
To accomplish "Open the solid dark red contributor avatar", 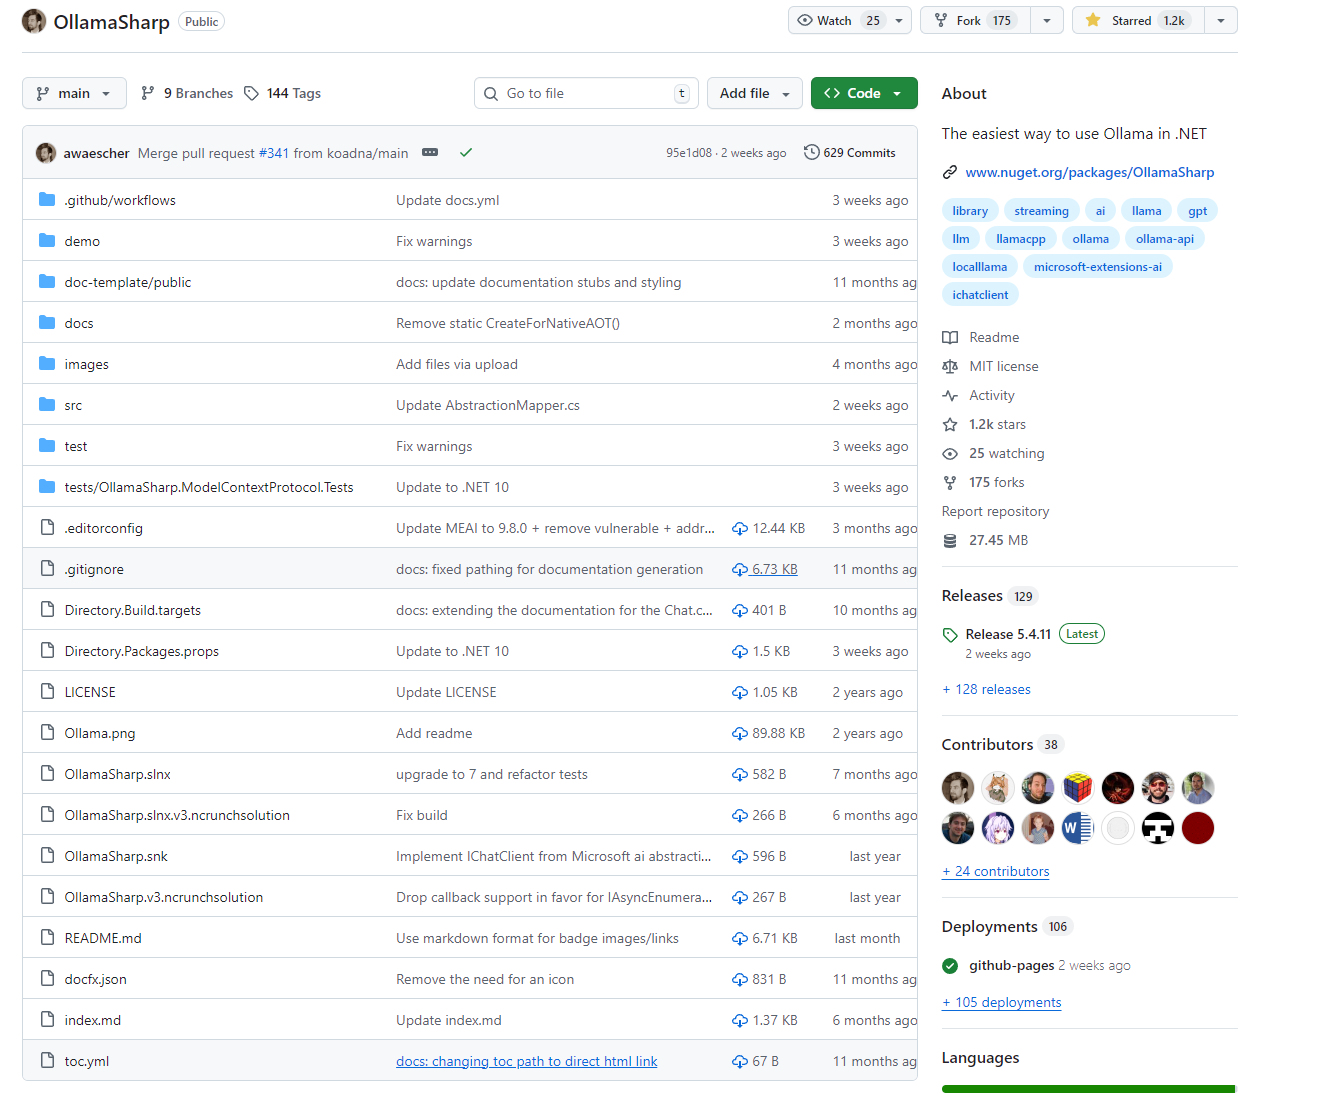I will click(1198, 828).
